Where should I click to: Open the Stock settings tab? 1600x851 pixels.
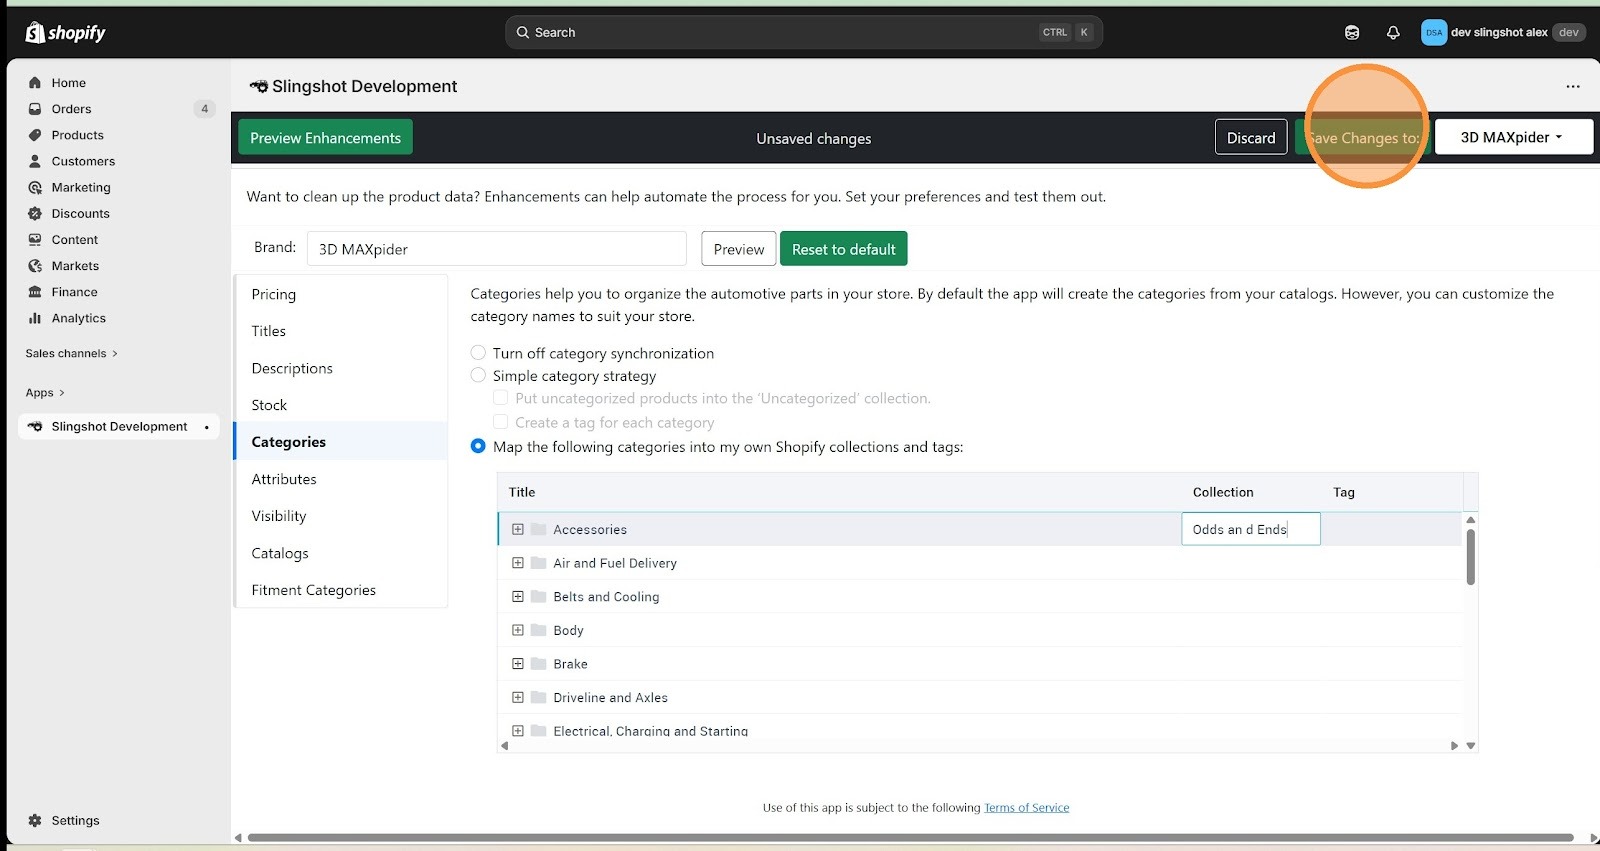[x=340, y=405]
